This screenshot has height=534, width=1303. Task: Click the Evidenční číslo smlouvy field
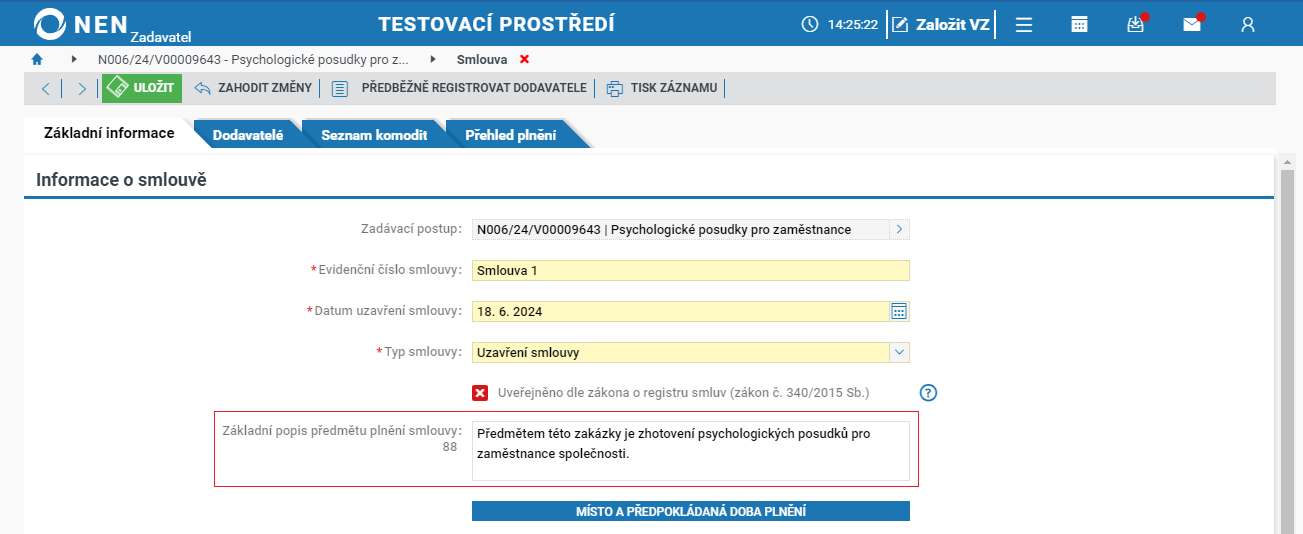690,270
